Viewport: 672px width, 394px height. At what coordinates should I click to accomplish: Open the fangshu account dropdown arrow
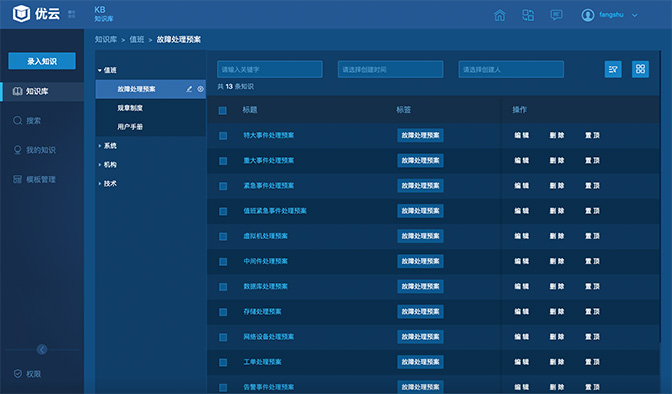635,15
